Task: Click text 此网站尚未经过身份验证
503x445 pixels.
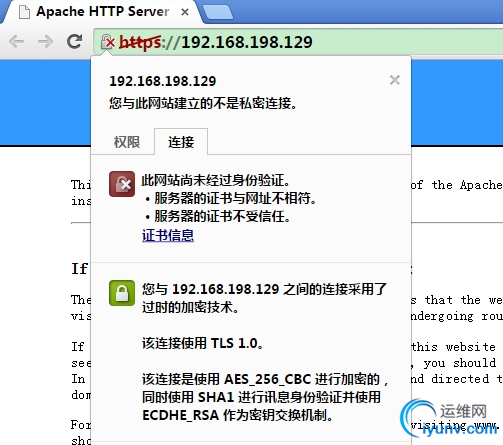Action: pos(216,180)
